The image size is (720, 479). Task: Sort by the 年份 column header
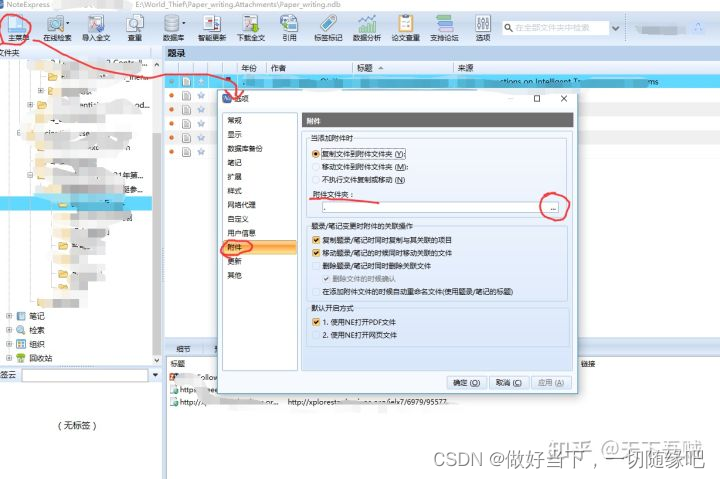coord(251,68)
